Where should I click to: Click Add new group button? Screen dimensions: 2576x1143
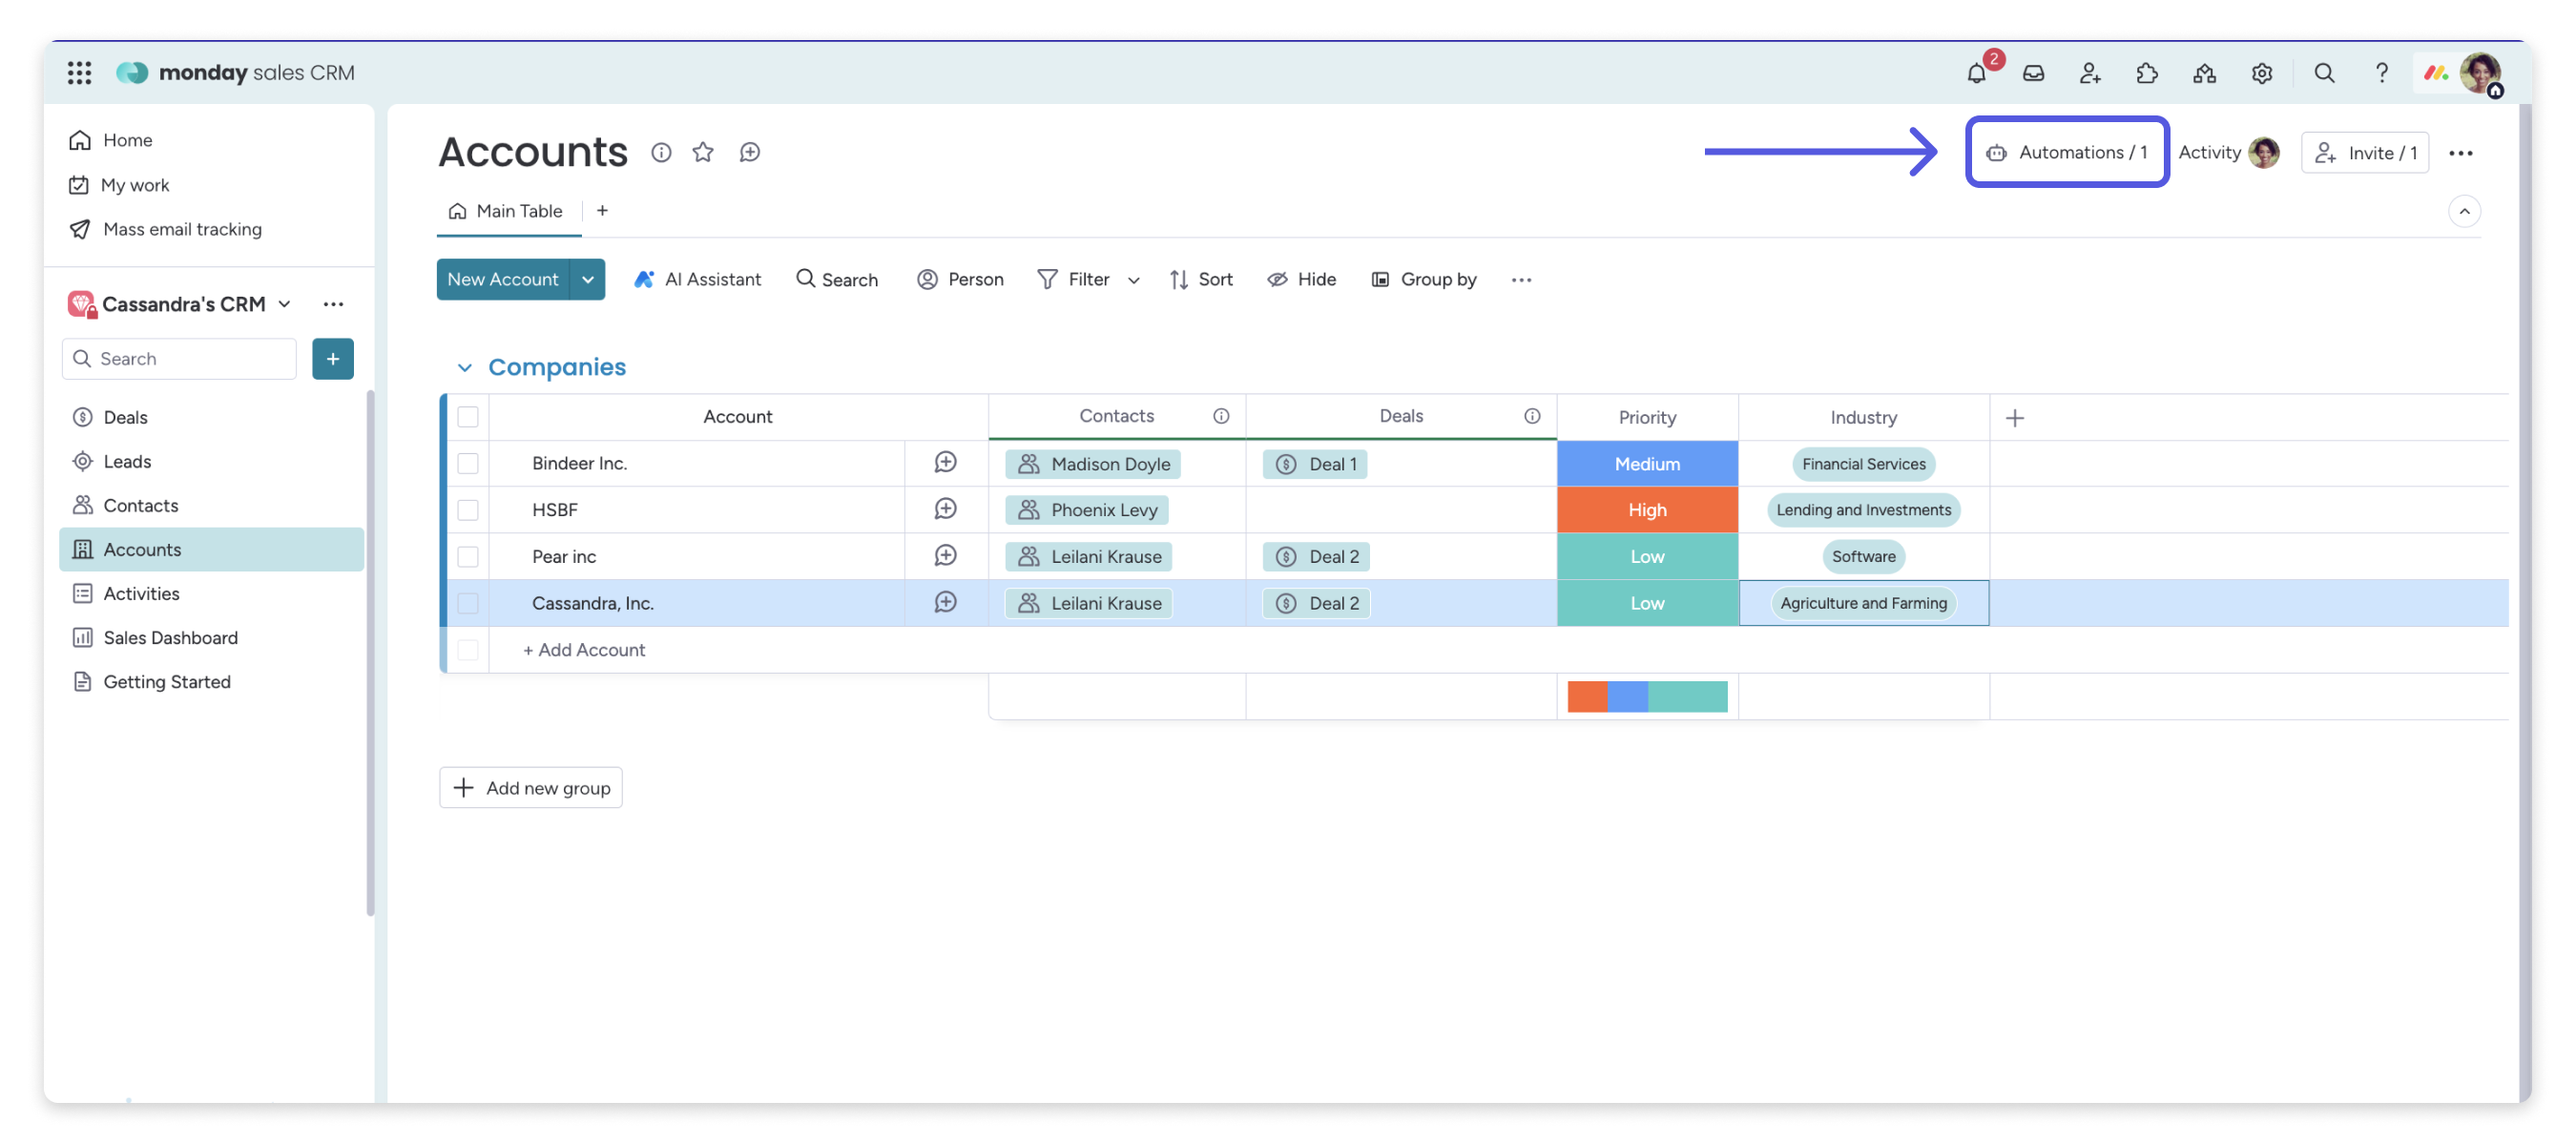pyautogui.click(x=530, y=788)
